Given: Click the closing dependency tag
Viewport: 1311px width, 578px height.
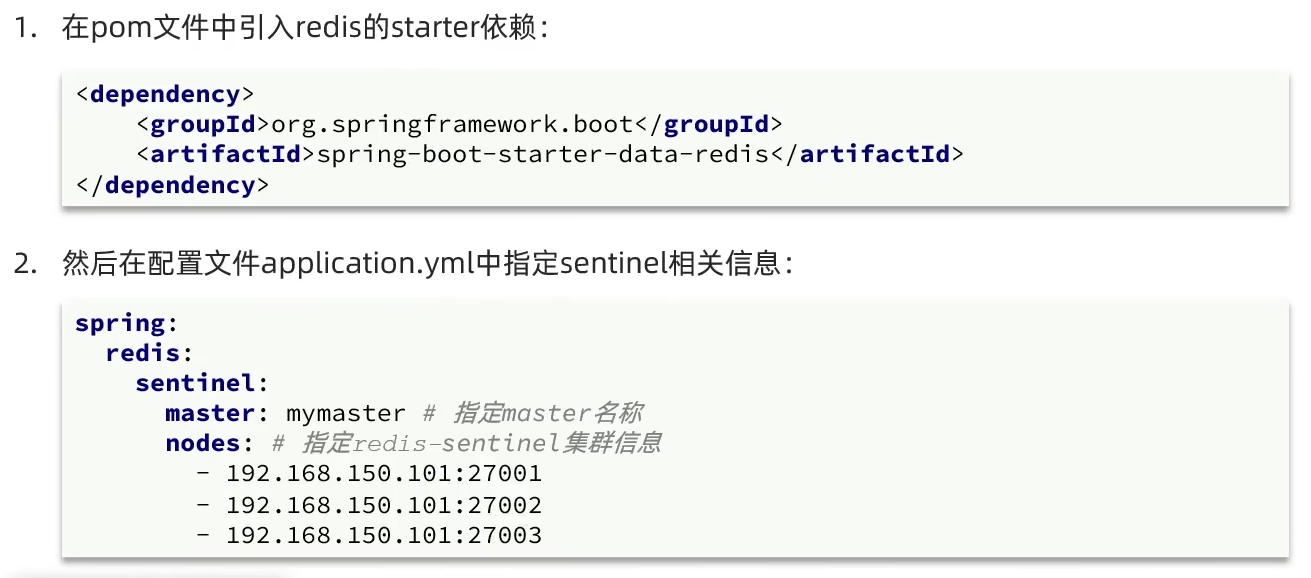Looking at the screenshot, I should tap(172, 185).
